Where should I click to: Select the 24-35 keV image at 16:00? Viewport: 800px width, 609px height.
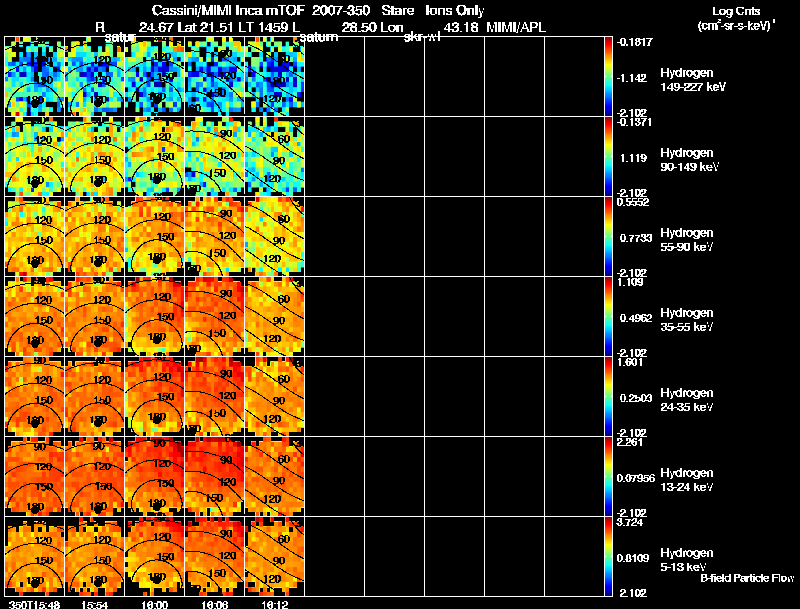coord(154,397)
